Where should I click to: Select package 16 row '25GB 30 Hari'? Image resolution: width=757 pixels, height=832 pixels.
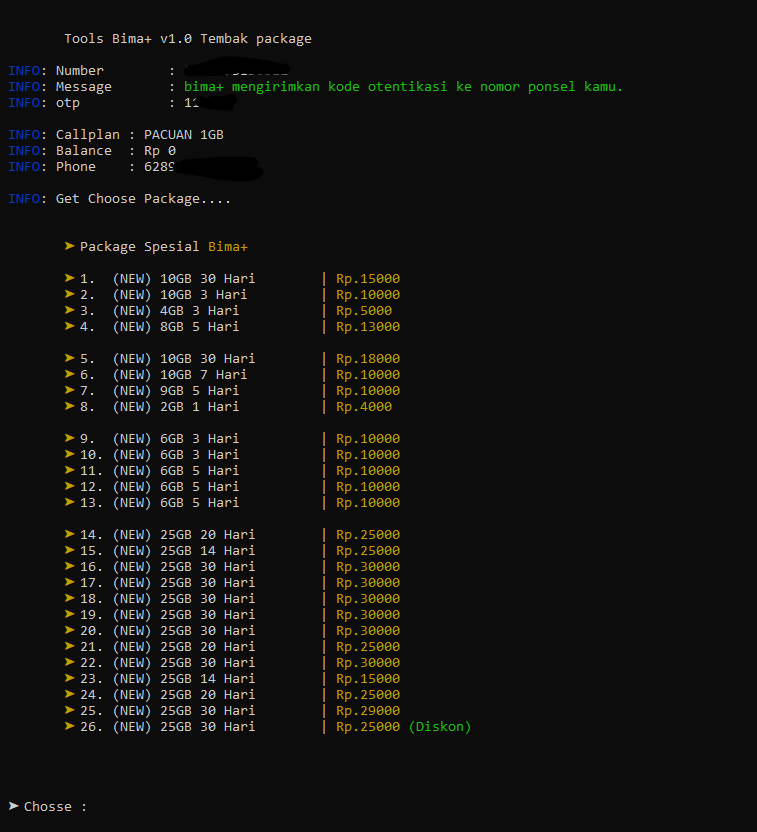232,567
